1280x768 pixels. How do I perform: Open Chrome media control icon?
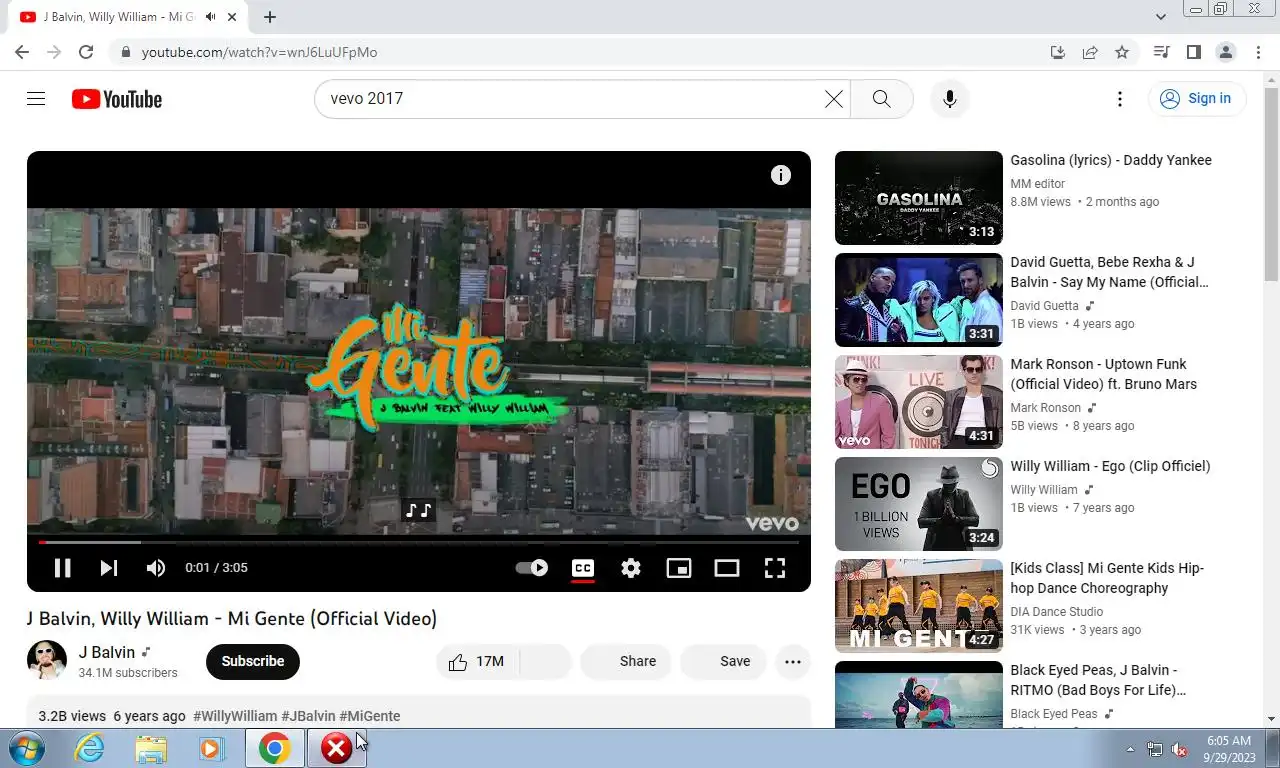pyautogui.click(x=1162, y=52)
